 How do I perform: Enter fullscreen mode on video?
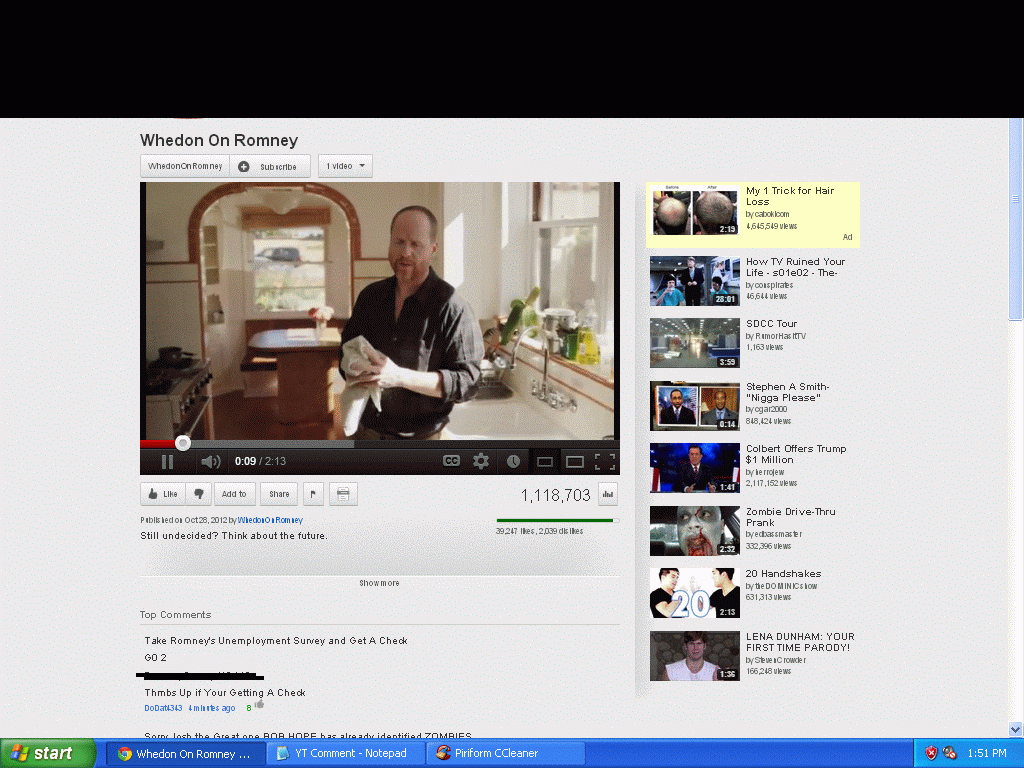coord(605,462)
